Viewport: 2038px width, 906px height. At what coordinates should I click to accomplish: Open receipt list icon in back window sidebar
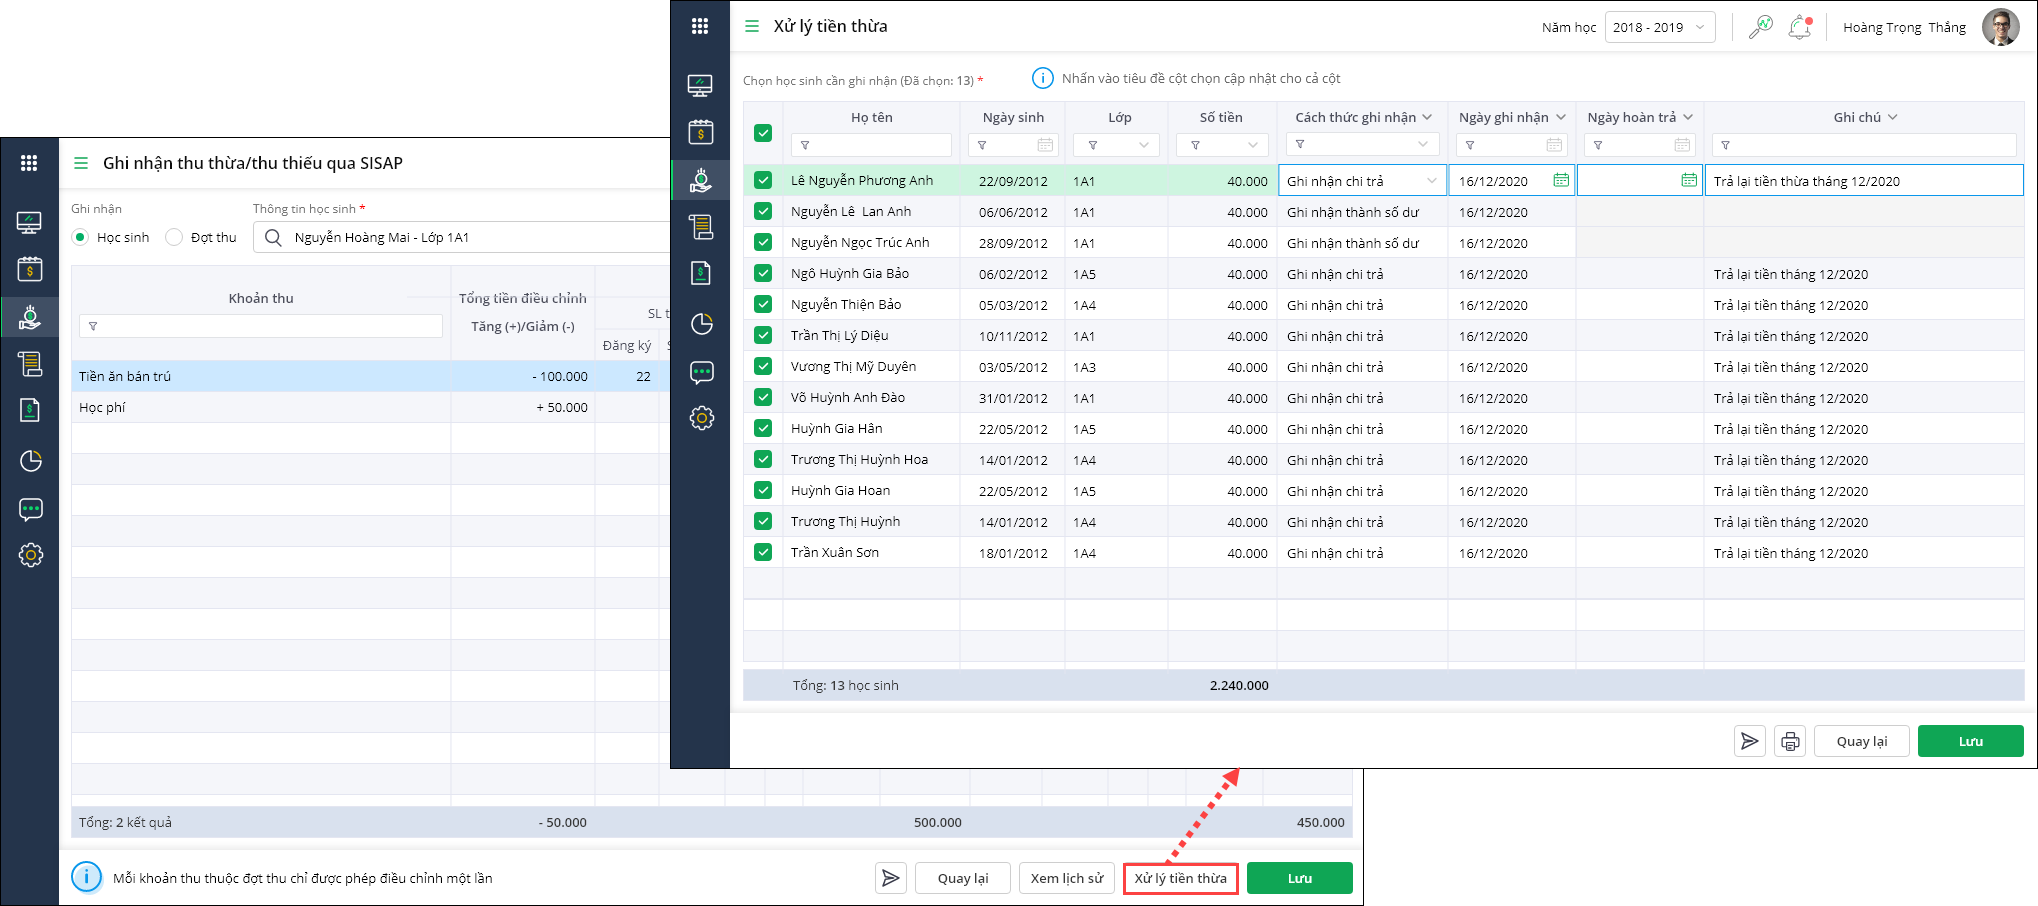click(x=30, y=364)
